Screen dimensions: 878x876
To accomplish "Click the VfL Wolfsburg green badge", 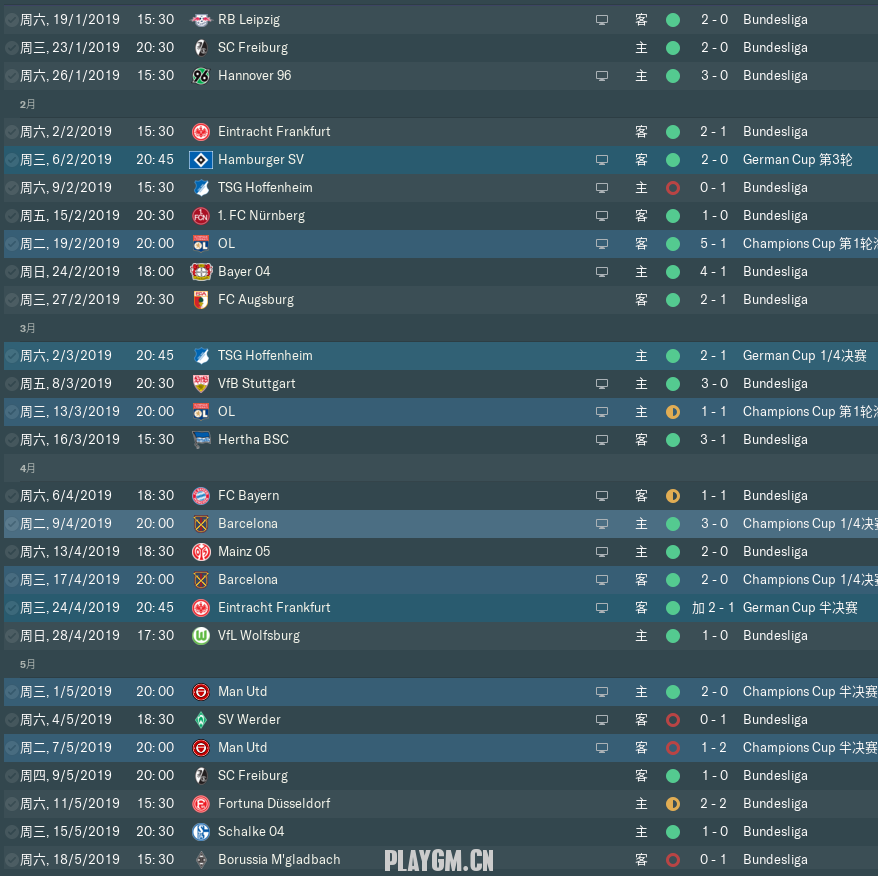I will pos(201,636).
